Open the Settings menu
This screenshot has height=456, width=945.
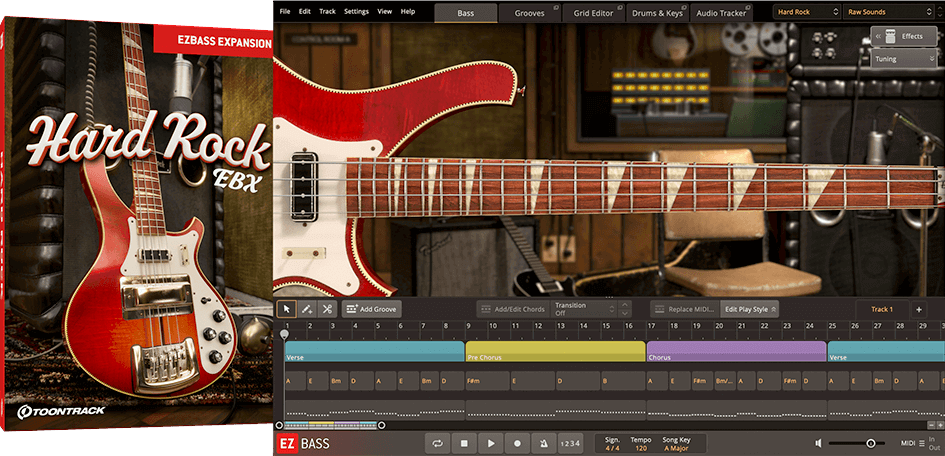(356, 11)
